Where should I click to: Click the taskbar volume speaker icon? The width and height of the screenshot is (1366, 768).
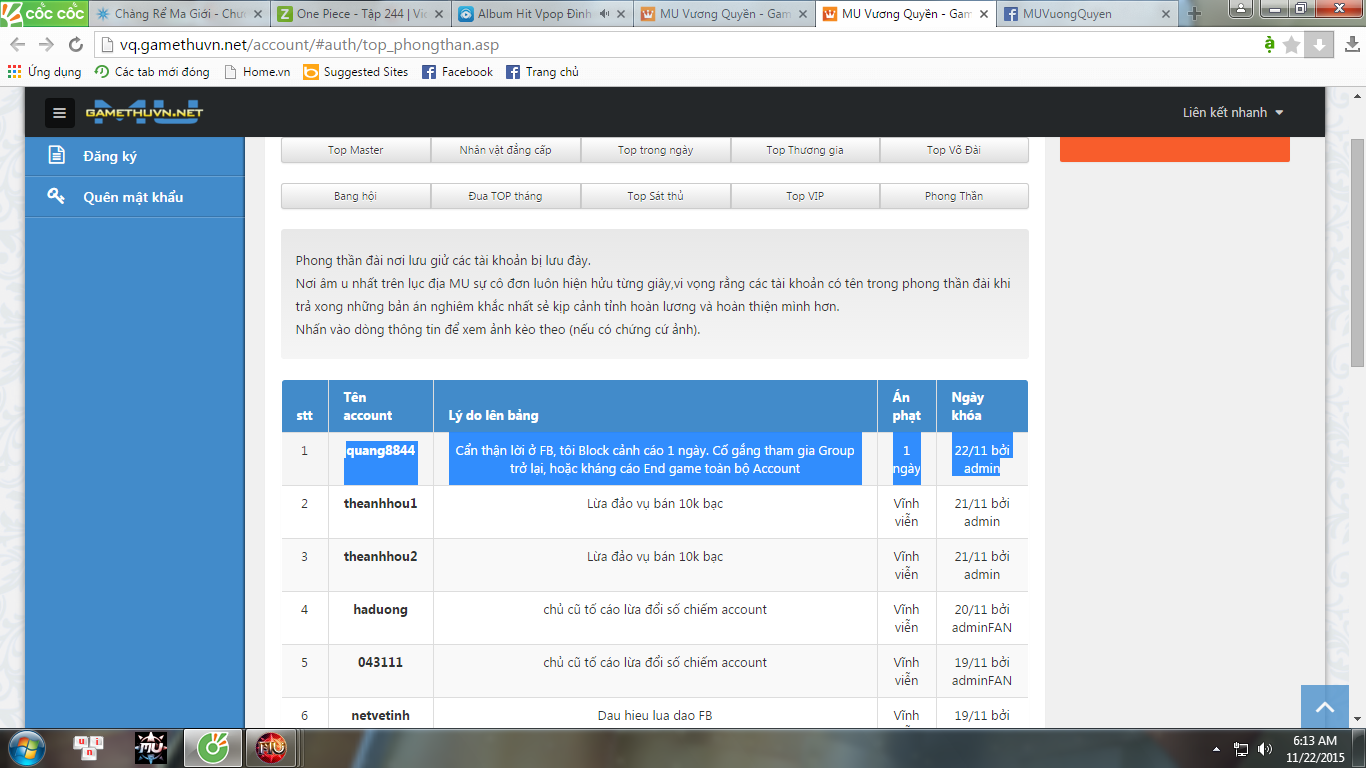(1264, 748)
